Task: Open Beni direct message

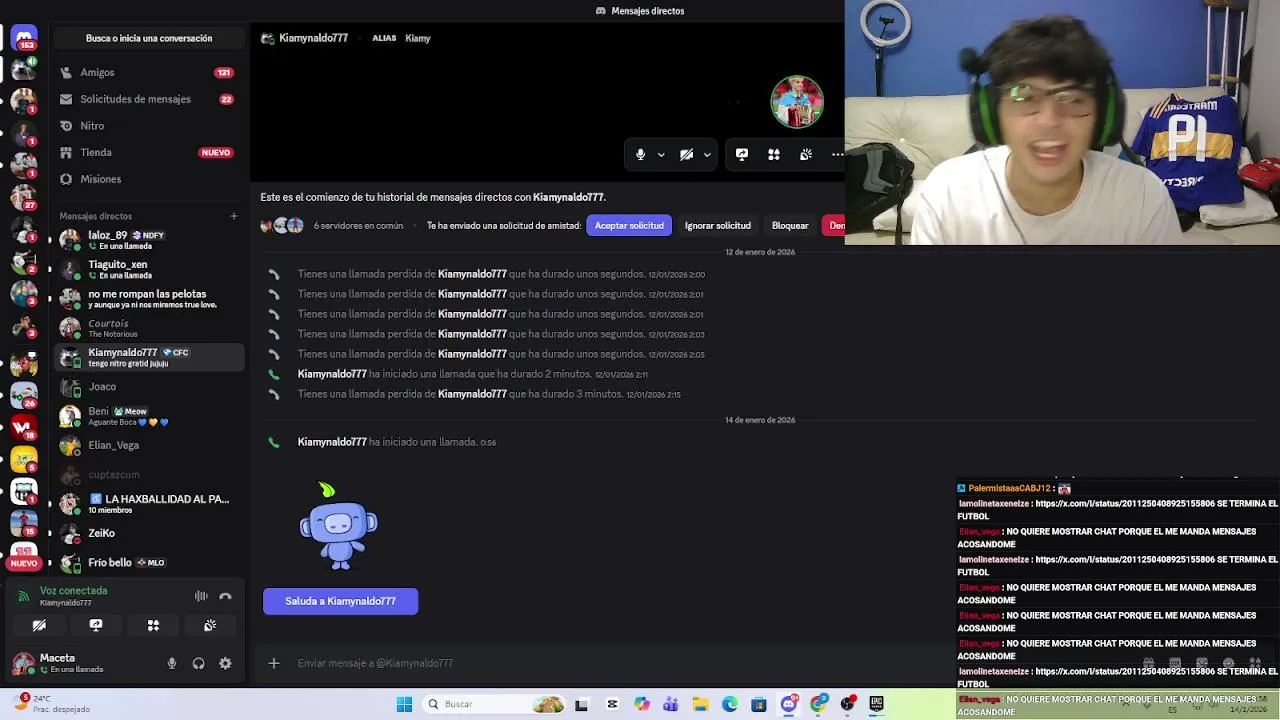Action: click(148, 416)
